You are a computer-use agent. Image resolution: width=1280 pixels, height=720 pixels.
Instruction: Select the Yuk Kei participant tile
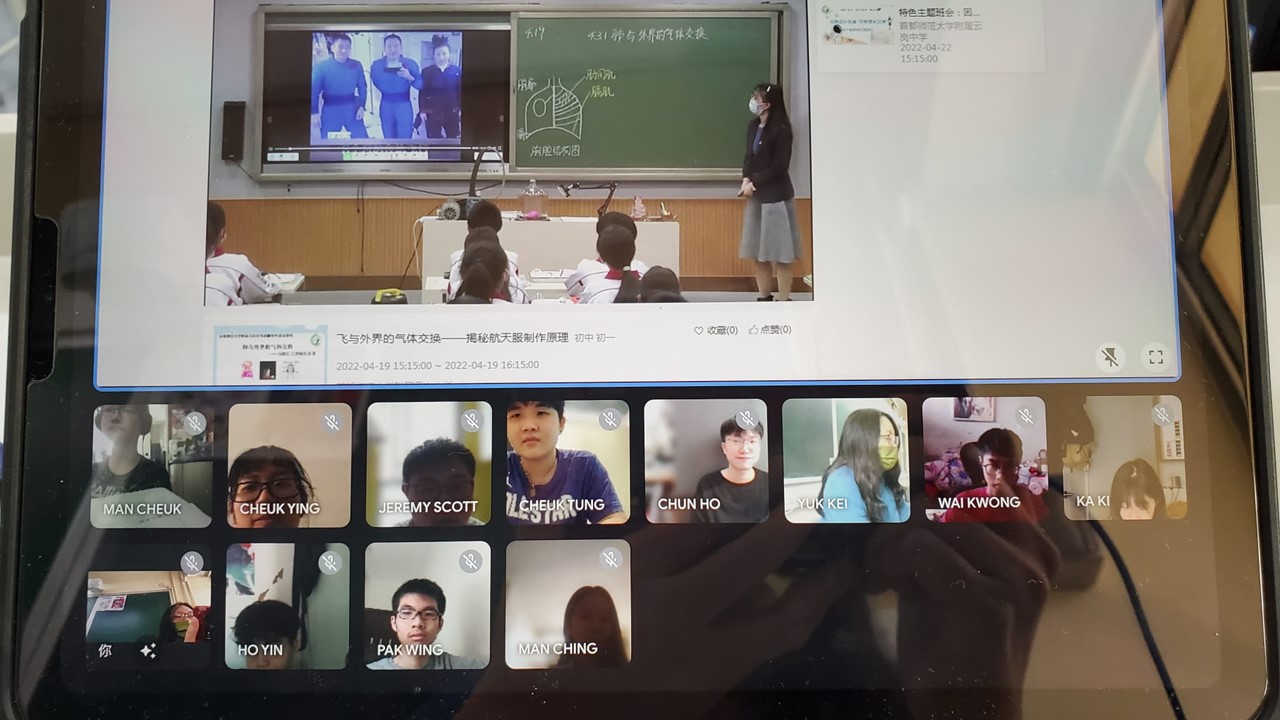845,460
